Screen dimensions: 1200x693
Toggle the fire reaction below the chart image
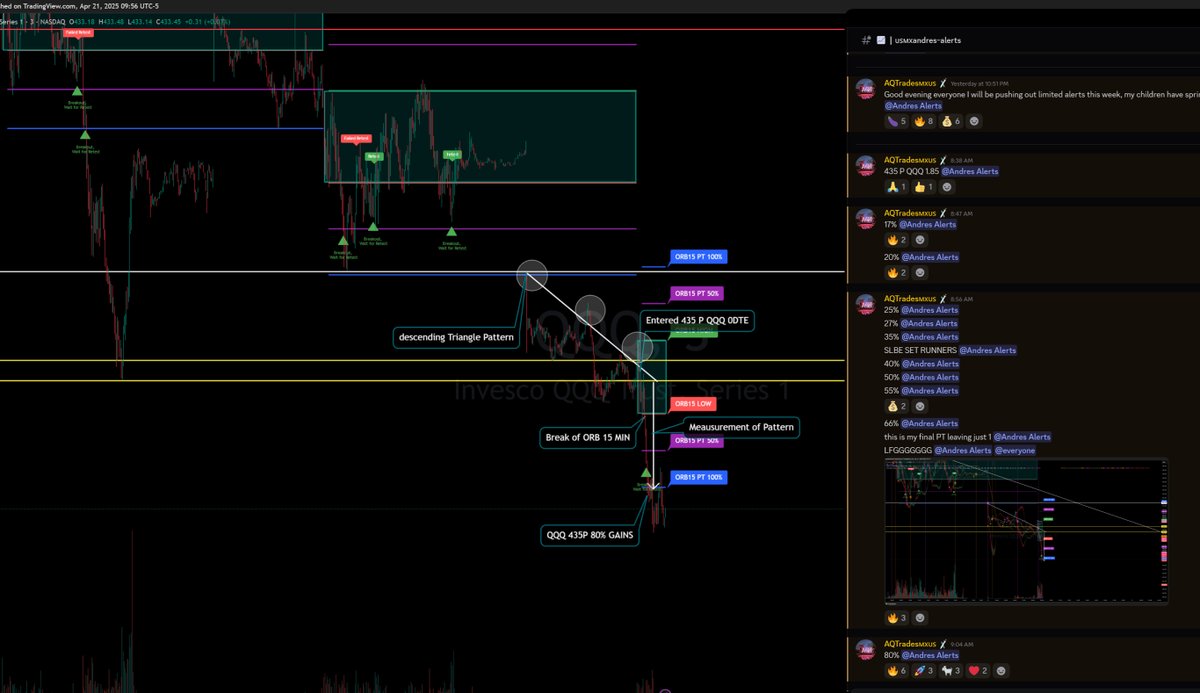pyautogui.click(x=896, y=618)
